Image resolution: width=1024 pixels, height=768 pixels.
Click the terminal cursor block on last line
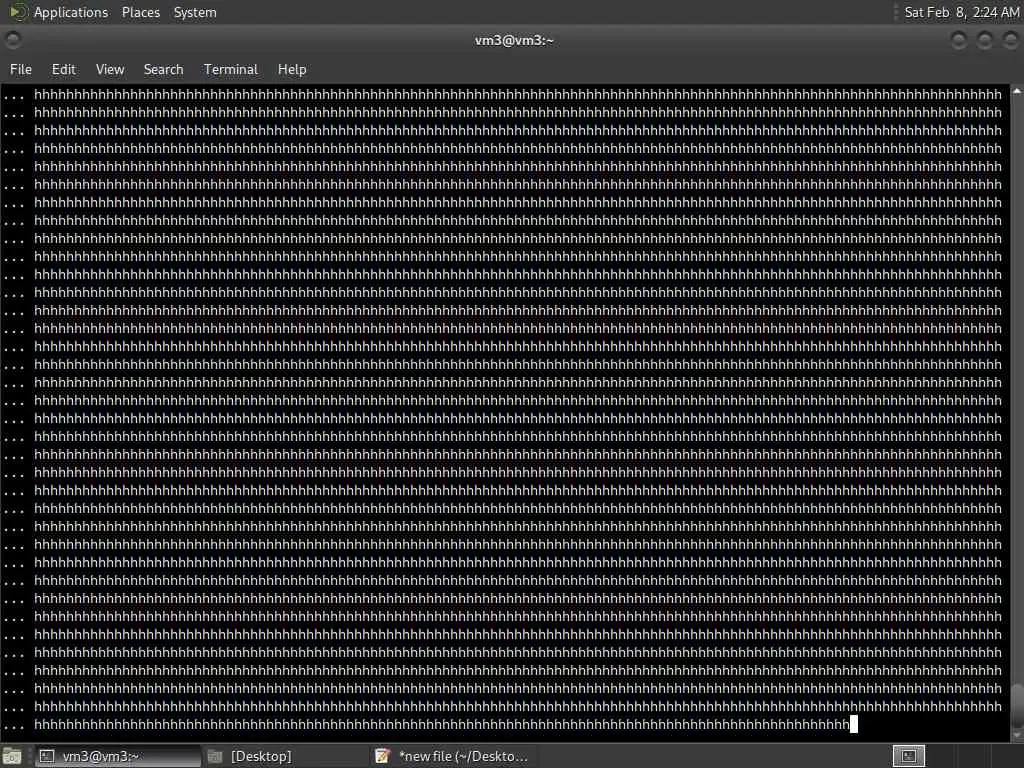(x=854, y=724)
